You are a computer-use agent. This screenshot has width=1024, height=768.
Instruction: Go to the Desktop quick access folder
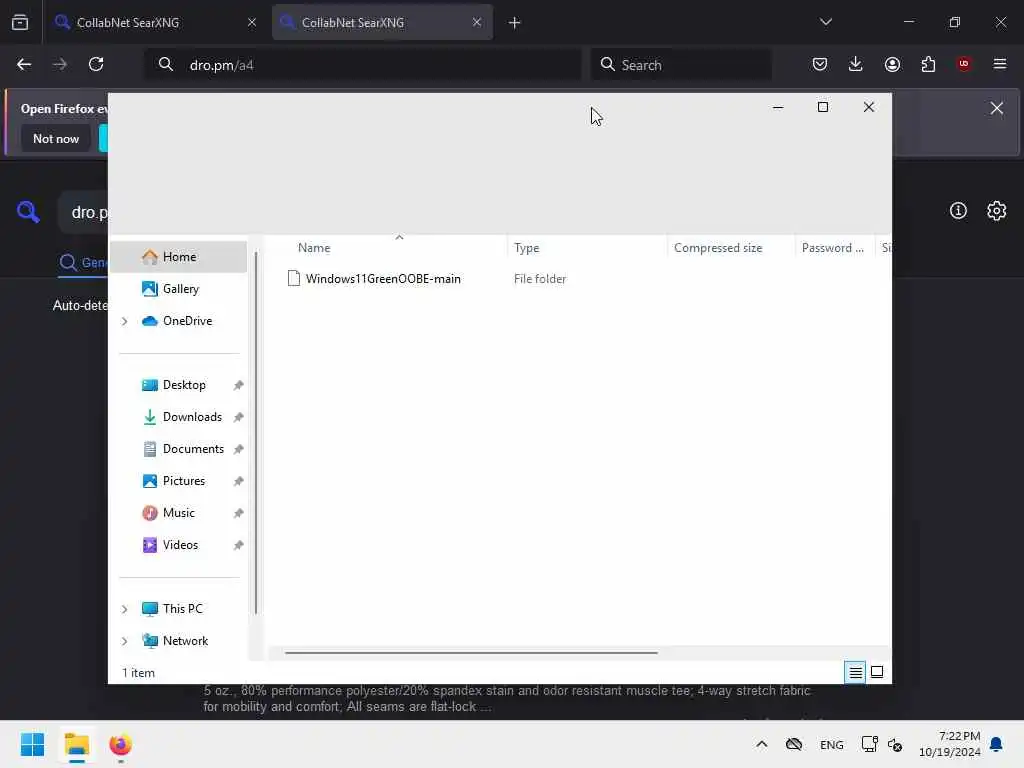point(184,385)
